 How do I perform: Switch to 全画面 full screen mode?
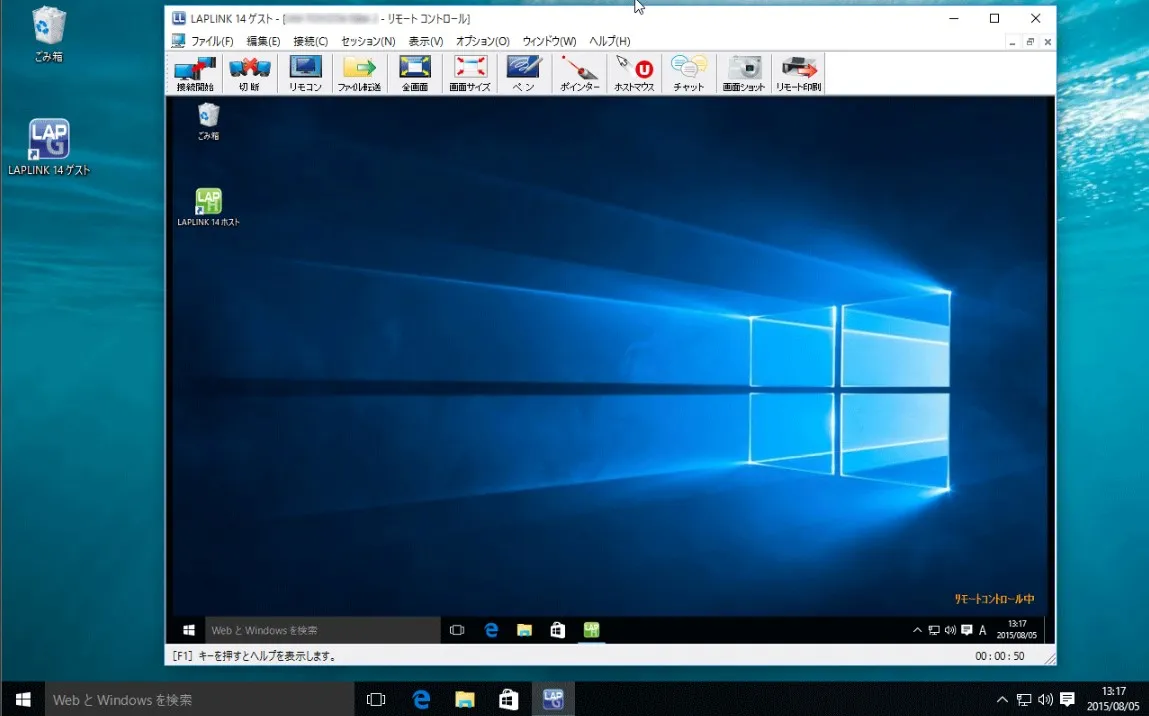click(415, 73)
